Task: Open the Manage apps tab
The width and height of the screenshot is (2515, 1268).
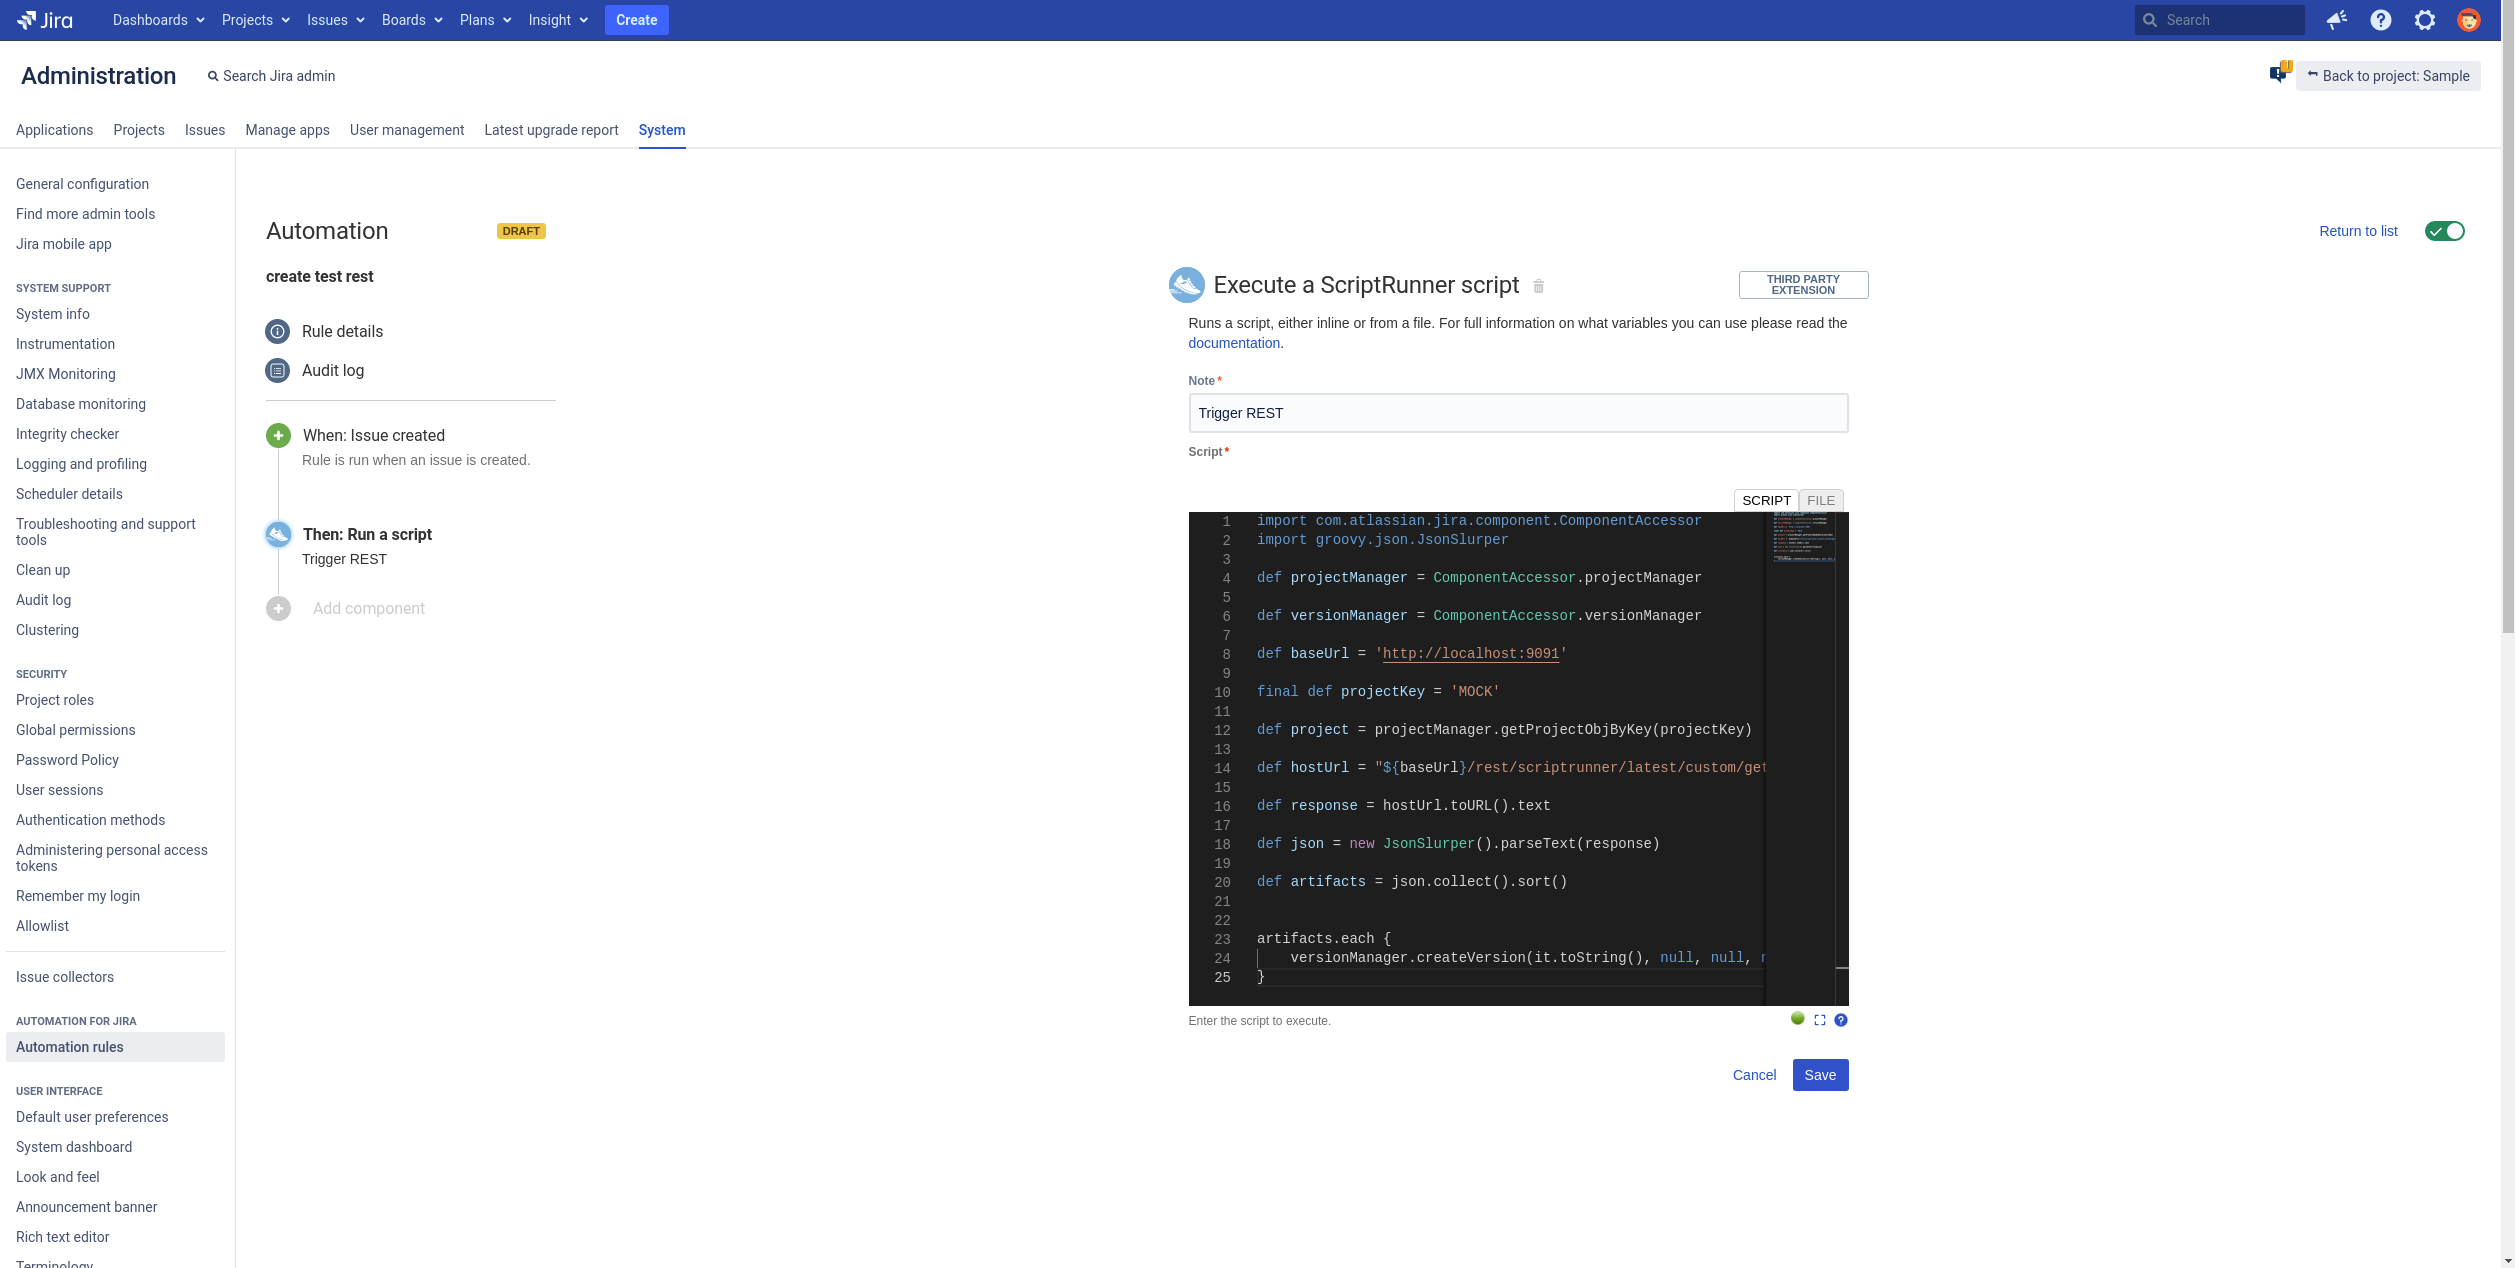Action: 287,130
